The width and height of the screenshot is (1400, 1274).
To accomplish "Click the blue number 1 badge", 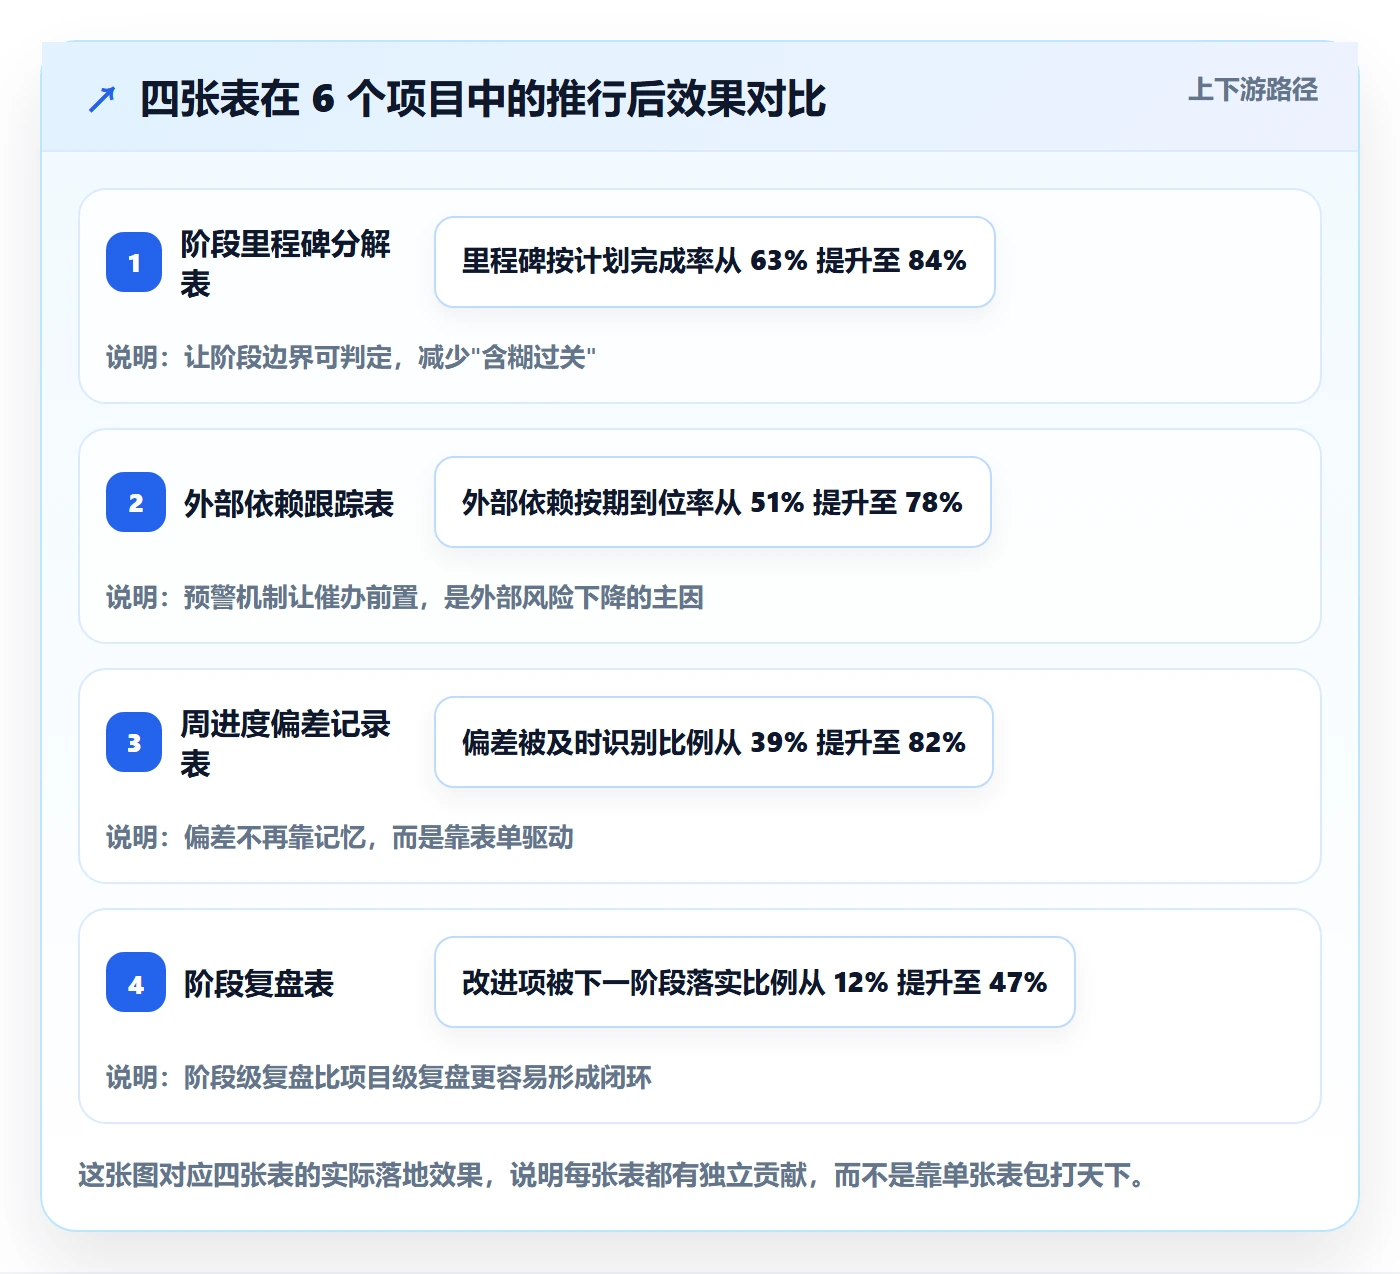I will pyautogui.click(x=134, y=262).
